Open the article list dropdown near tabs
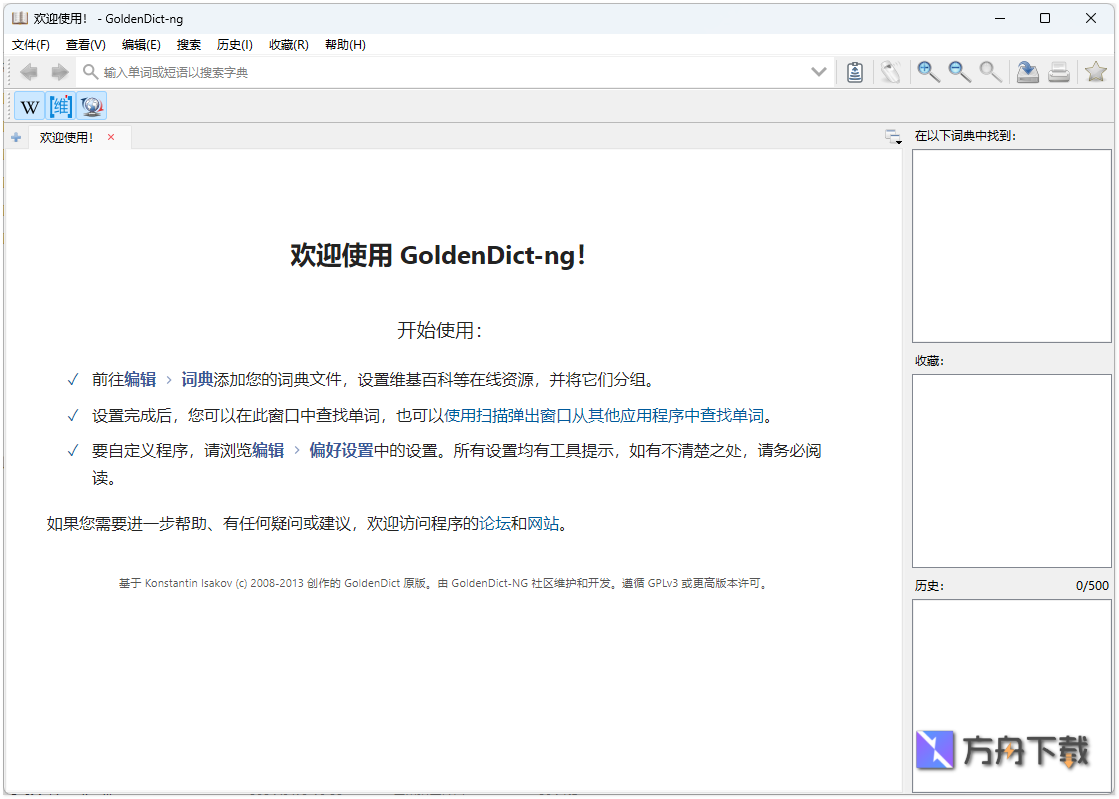The width and height of the screenshot is (1119, 799). coord(891,137)
